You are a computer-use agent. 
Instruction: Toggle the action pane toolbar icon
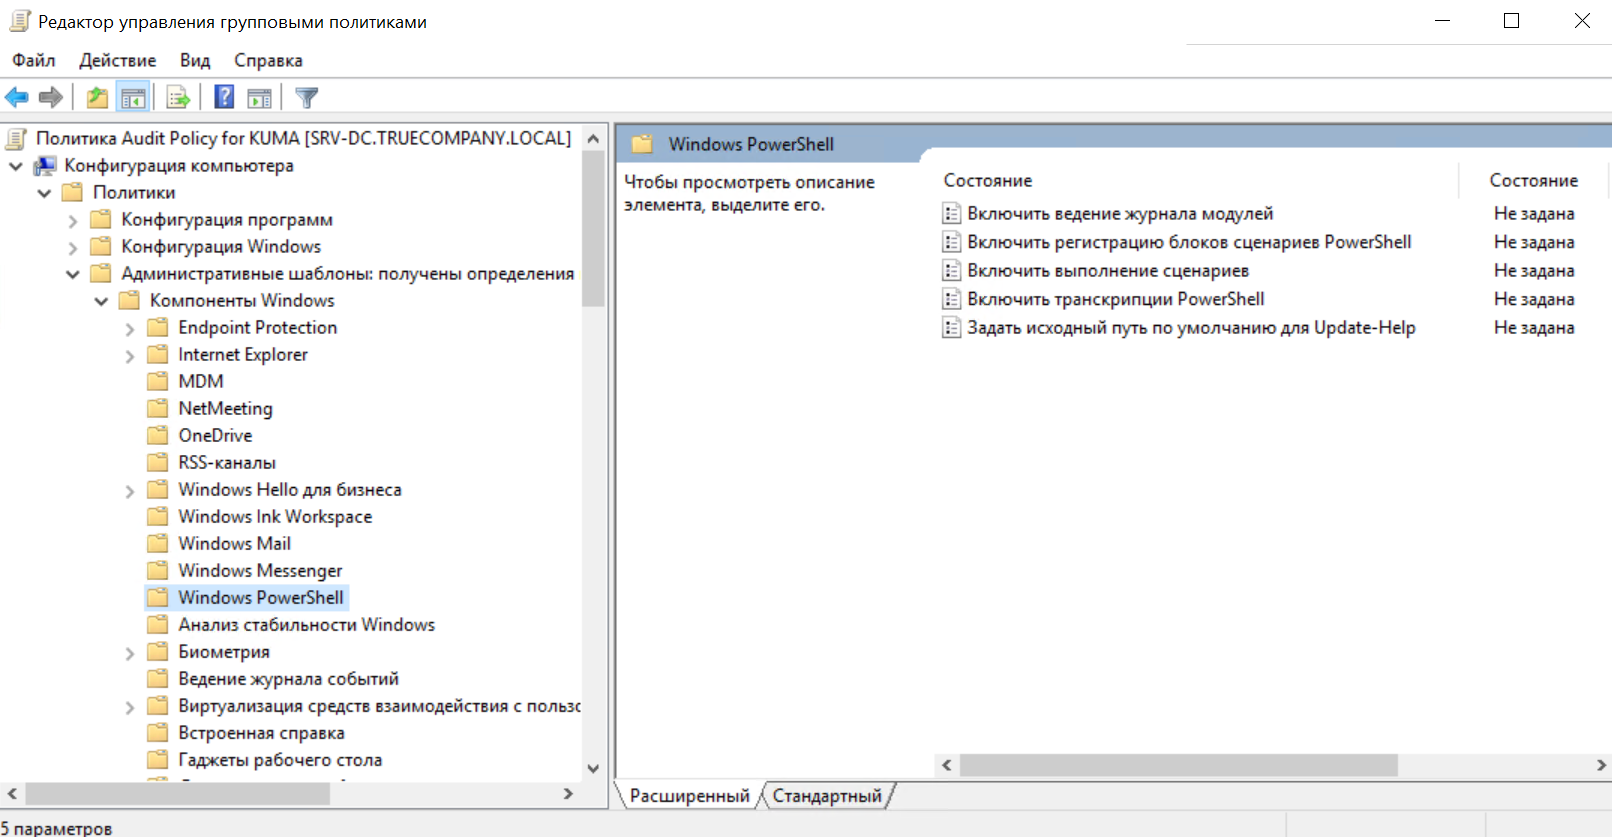pyautogui.click(x=259, y=97)
